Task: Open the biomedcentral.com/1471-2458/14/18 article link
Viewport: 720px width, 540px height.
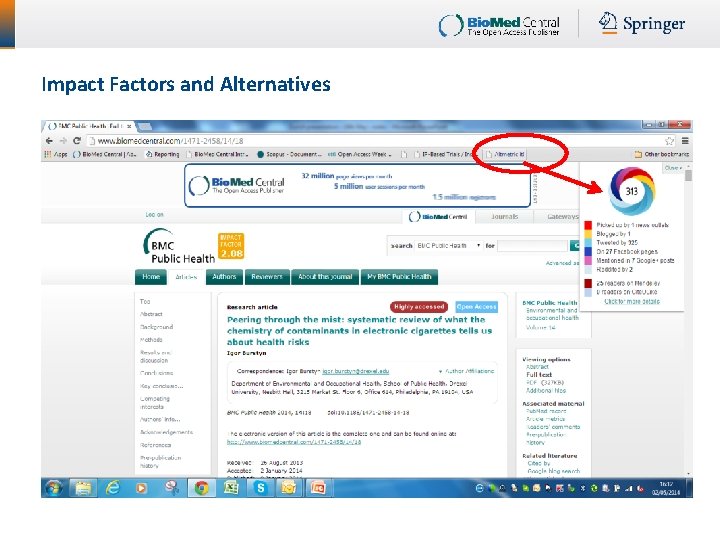Action: (294, 442)
